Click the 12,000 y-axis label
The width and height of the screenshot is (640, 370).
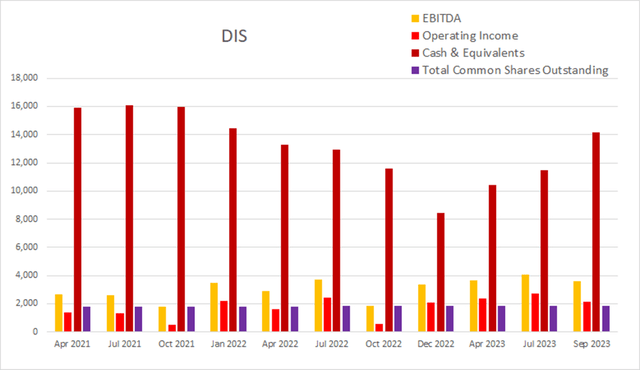(x=24, y=162)
